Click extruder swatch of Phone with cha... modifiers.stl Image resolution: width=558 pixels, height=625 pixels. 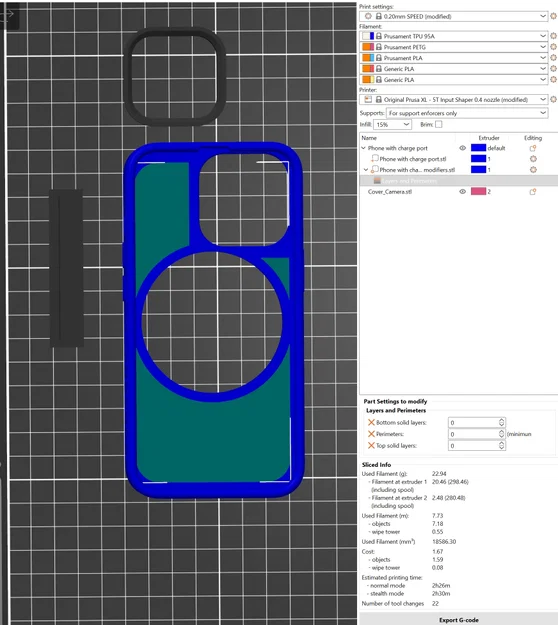click(x=478, y=169)
